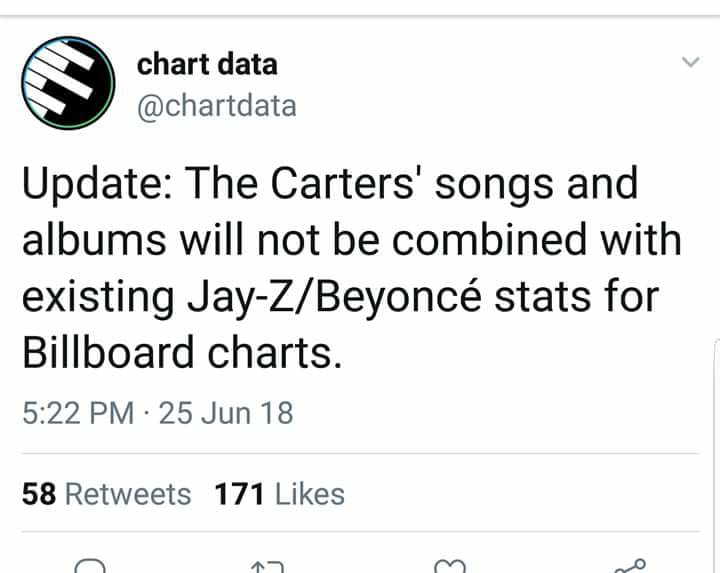Click the bold number 58

point(38,494)
